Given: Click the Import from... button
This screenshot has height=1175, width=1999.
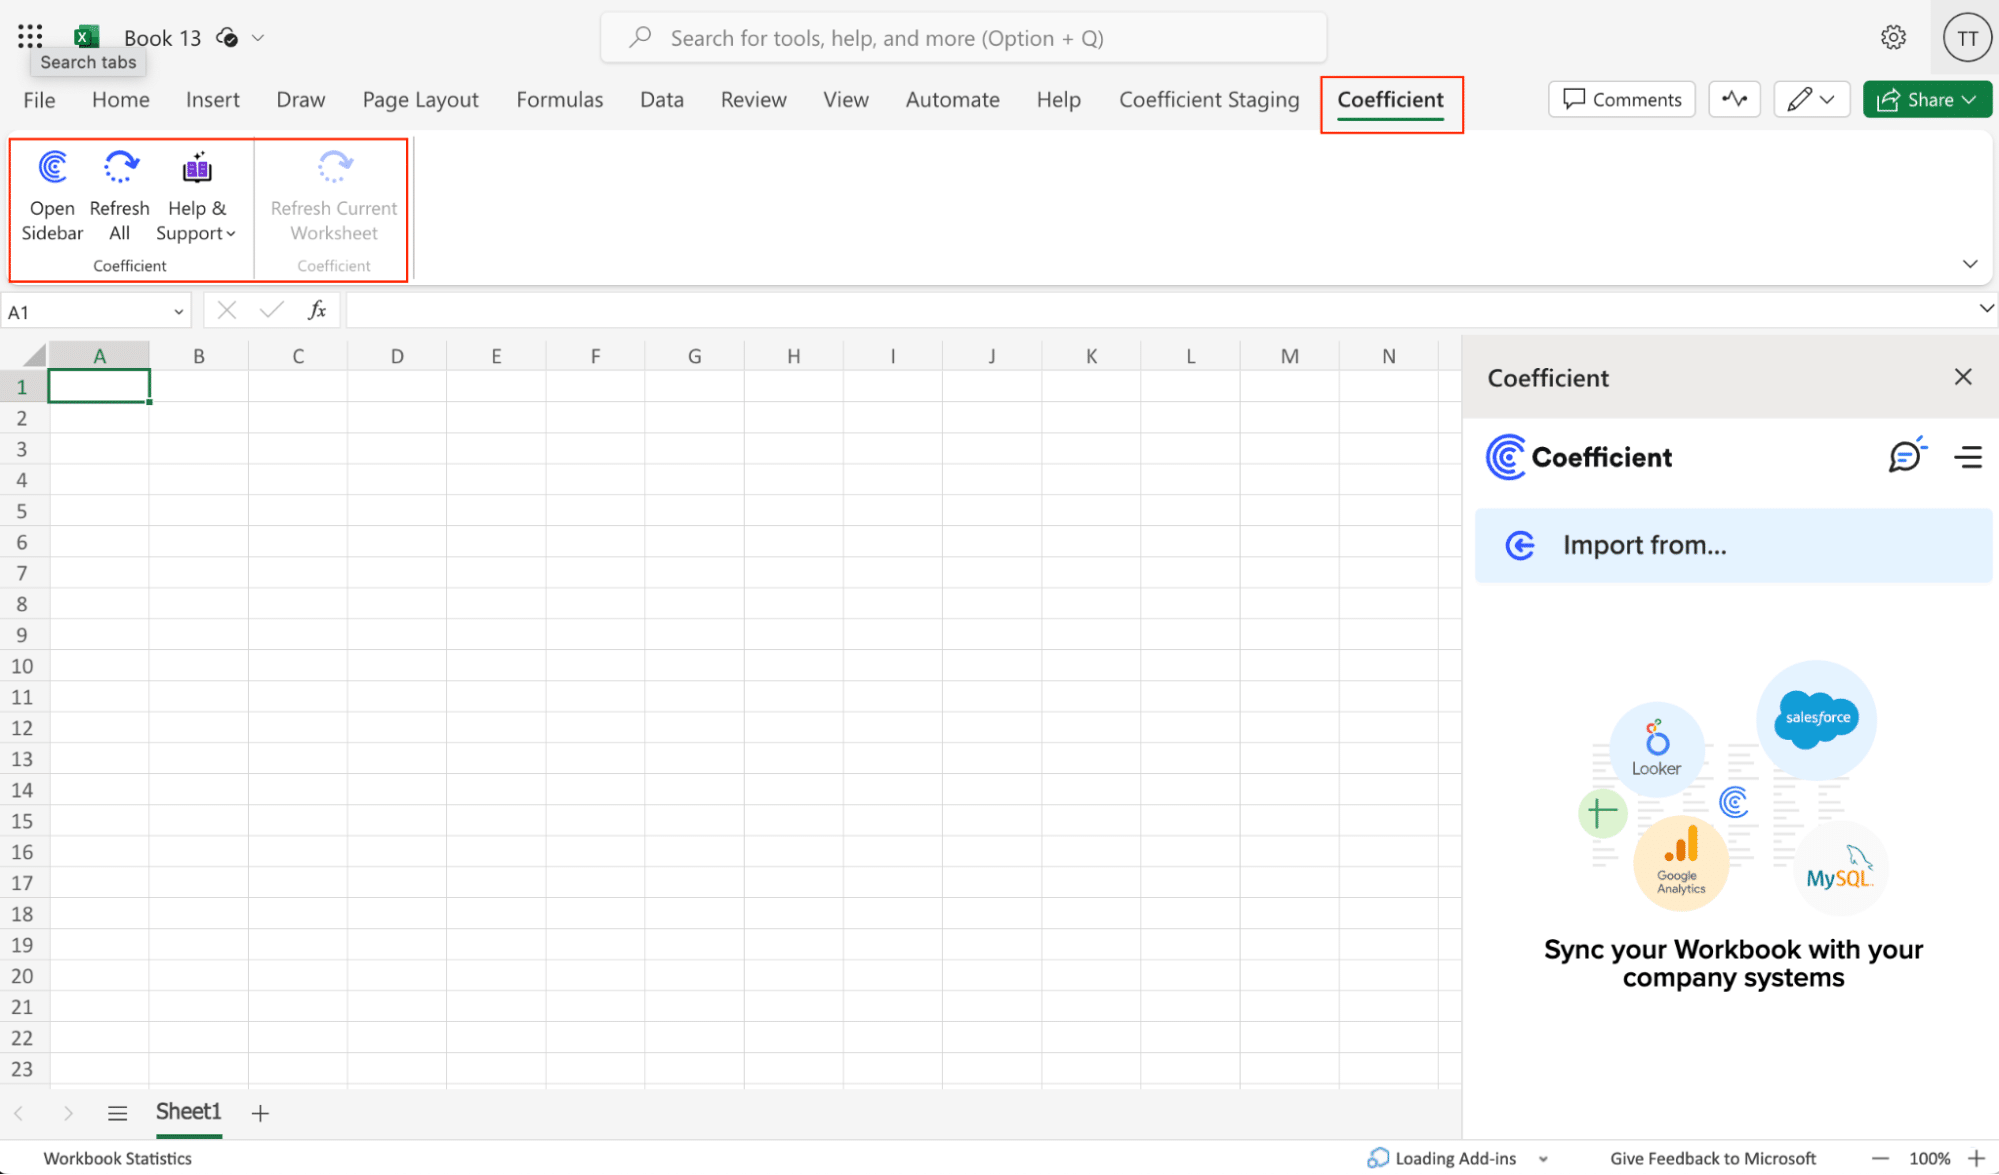Looking at the screenshot, I should 1733,544.
